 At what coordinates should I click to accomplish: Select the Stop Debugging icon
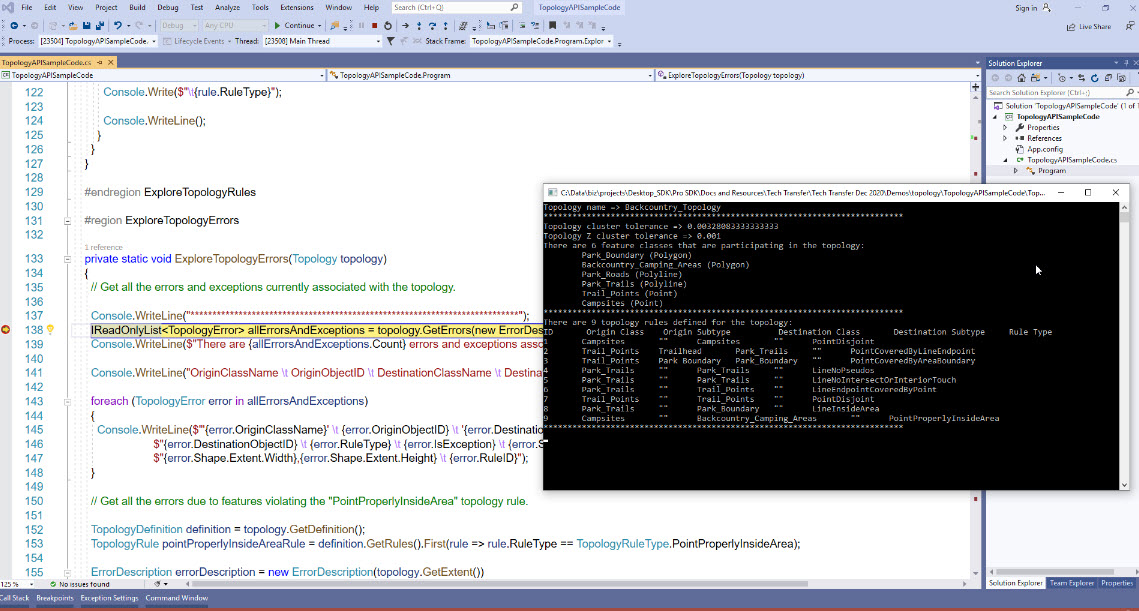tap(374, 27)
